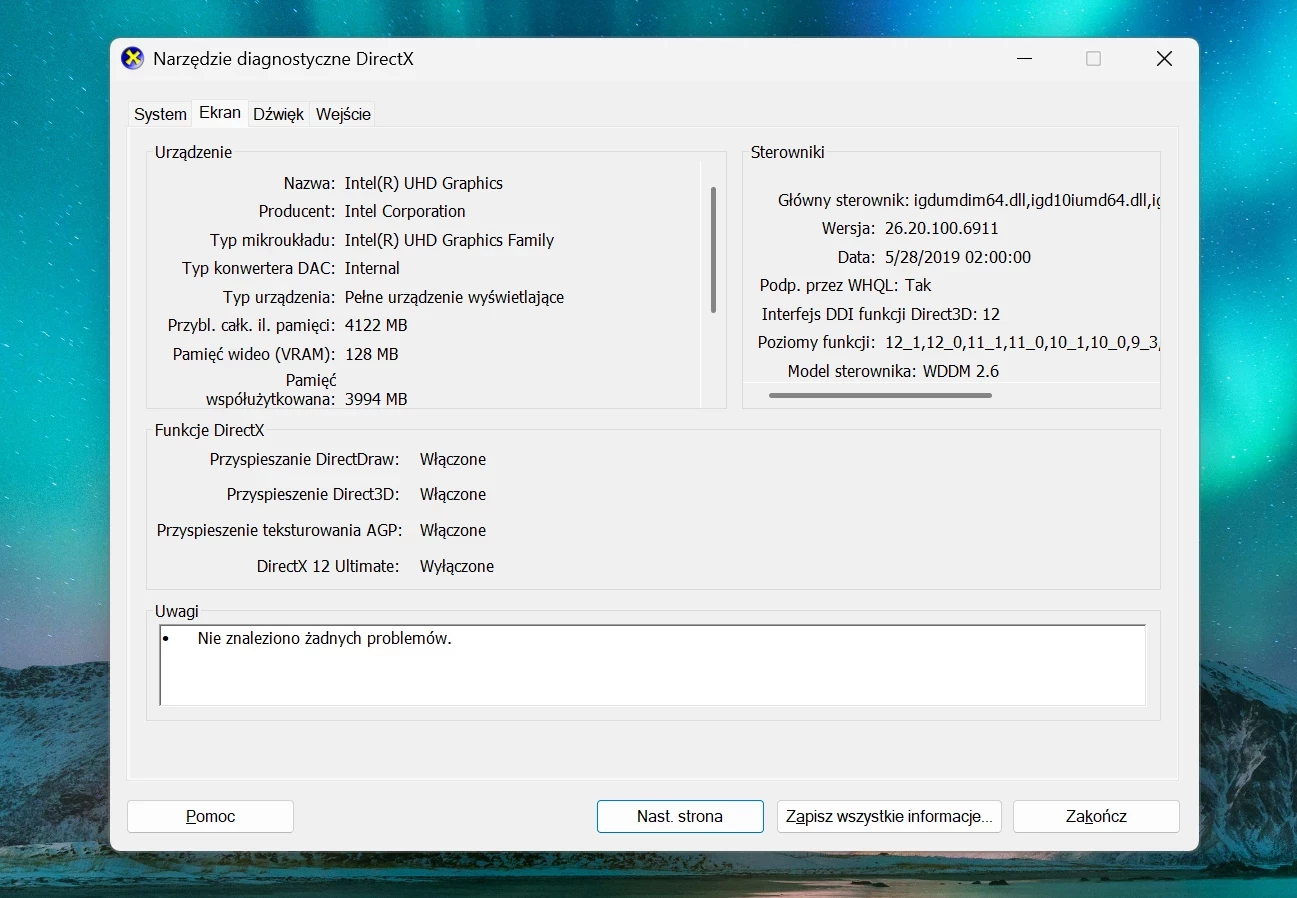This screenshot has width=1297, height=898.
Task: Click inside the Uwagi notes text box
Action: (652, 665)
